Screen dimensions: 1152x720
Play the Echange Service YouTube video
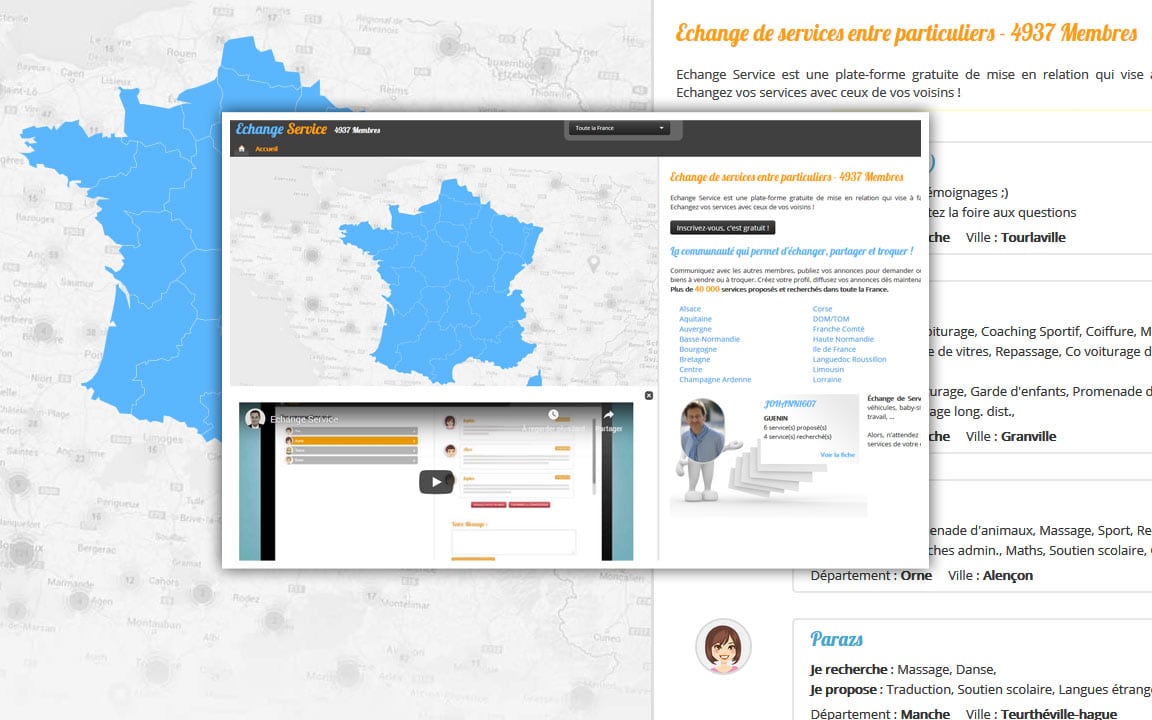[x=436, y=482]
